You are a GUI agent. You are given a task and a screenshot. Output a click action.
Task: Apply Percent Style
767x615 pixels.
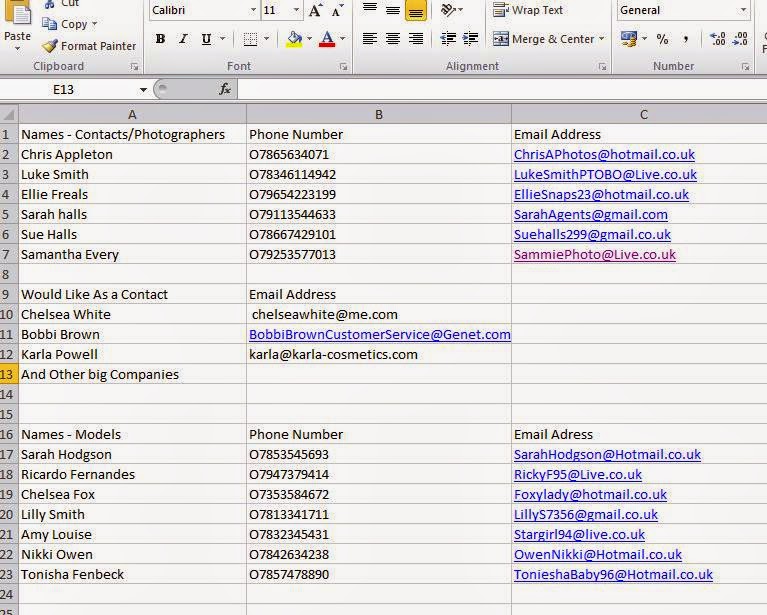tap(662, 39)
